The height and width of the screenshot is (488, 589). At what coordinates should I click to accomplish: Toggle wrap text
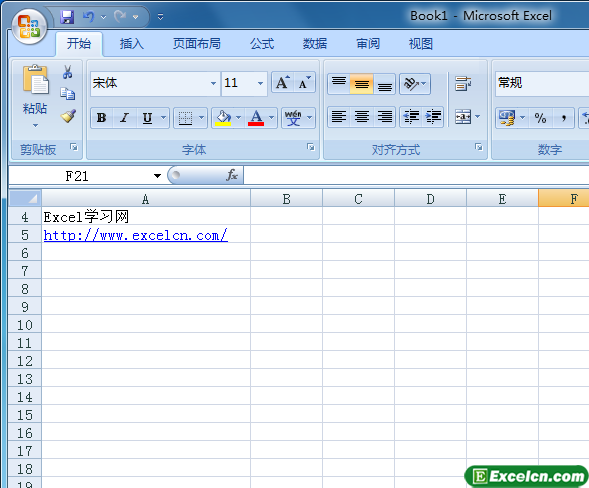coord(463,83)
